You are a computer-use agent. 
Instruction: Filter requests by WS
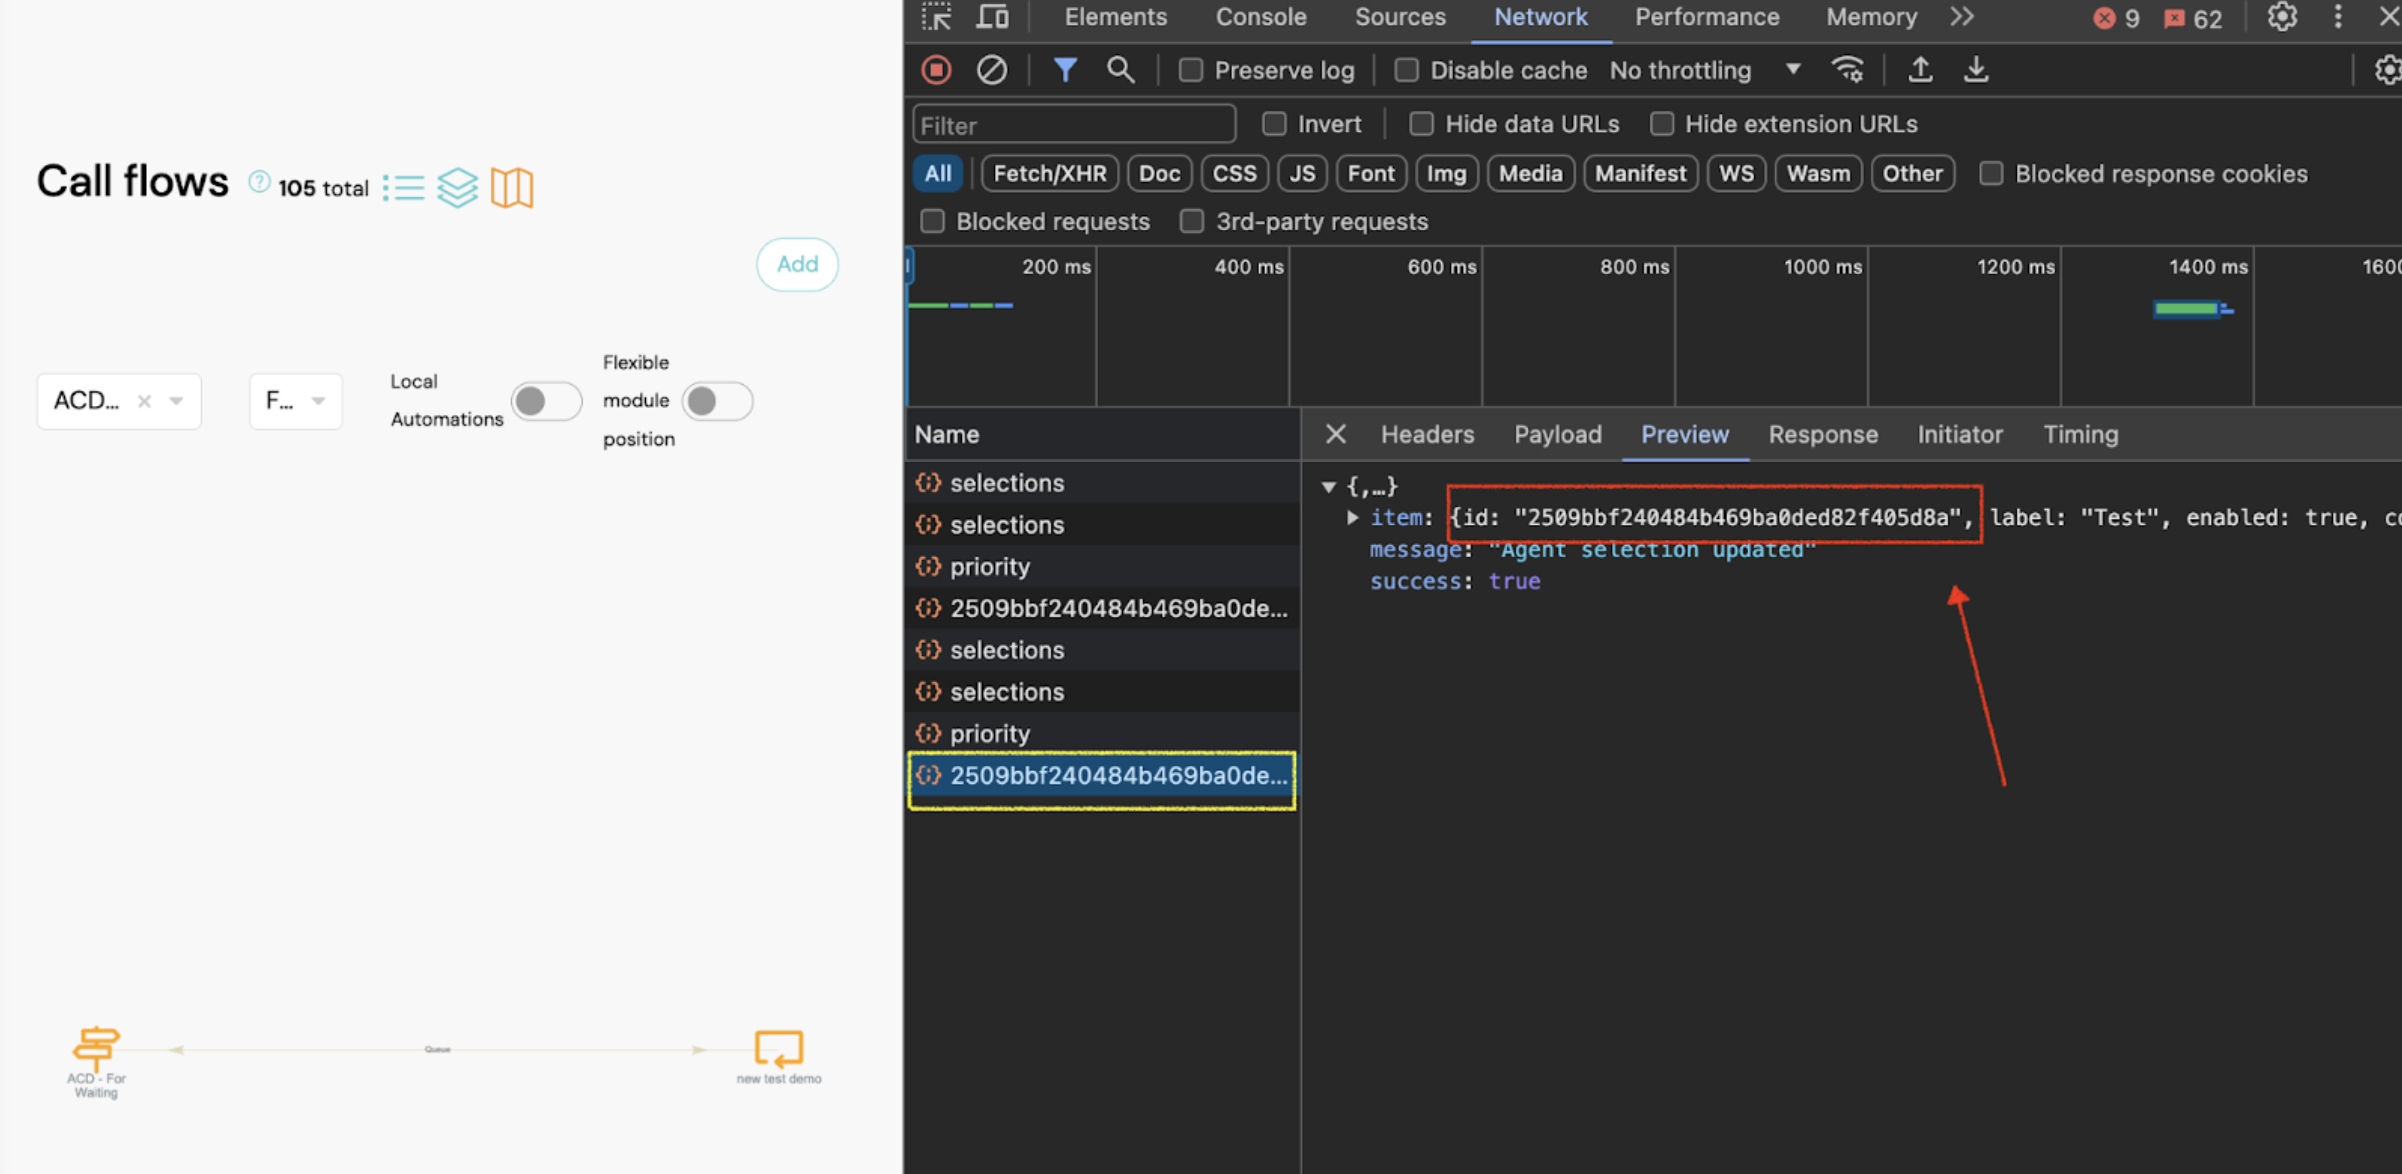click(1736, 174)
